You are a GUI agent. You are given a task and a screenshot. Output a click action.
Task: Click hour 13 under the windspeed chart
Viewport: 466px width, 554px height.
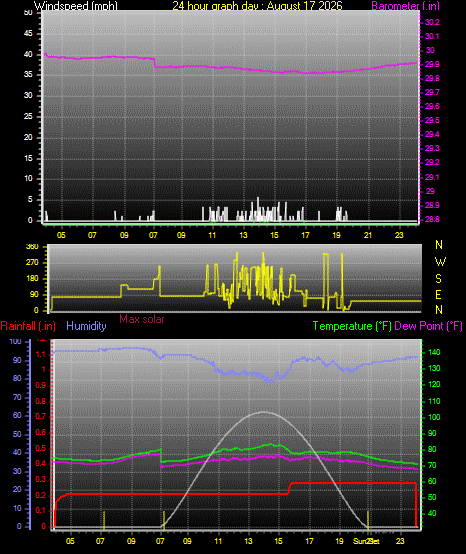click(243, 235)
